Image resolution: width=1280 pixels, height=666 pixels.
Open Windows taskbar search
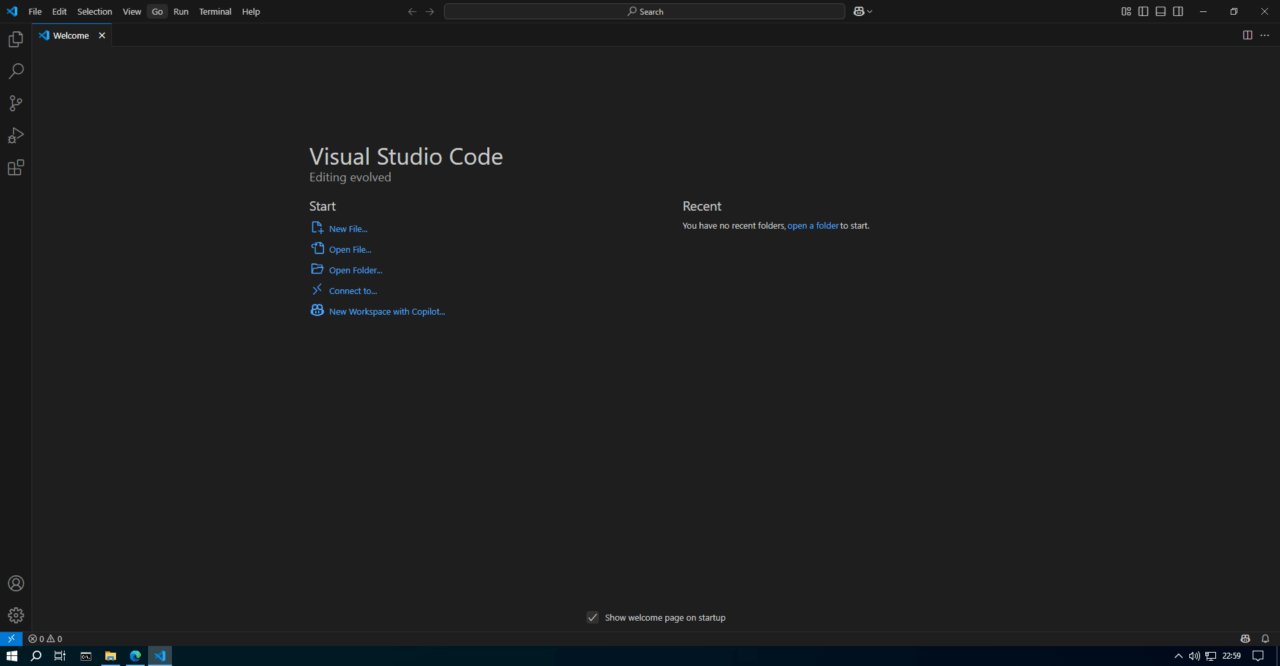[36, 656]
